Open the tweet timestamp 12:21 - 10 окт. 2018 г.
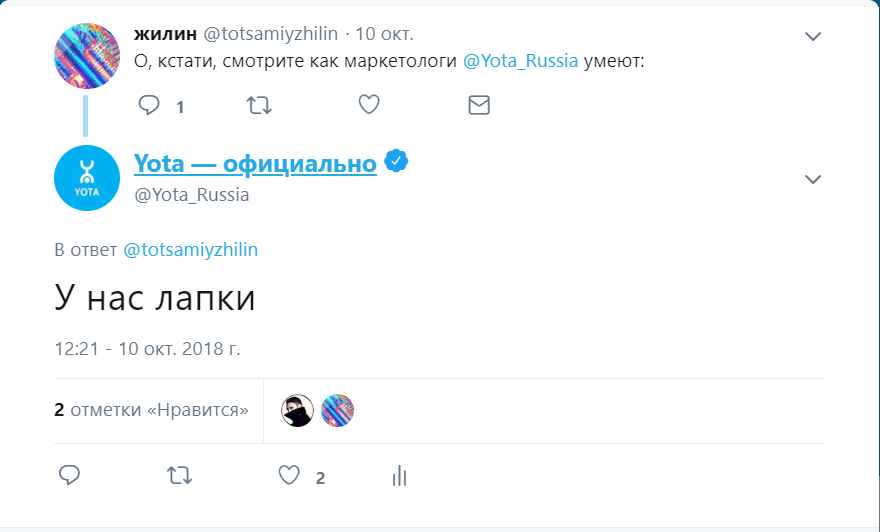The image size is (880, 532). click(x=147, y=349)
